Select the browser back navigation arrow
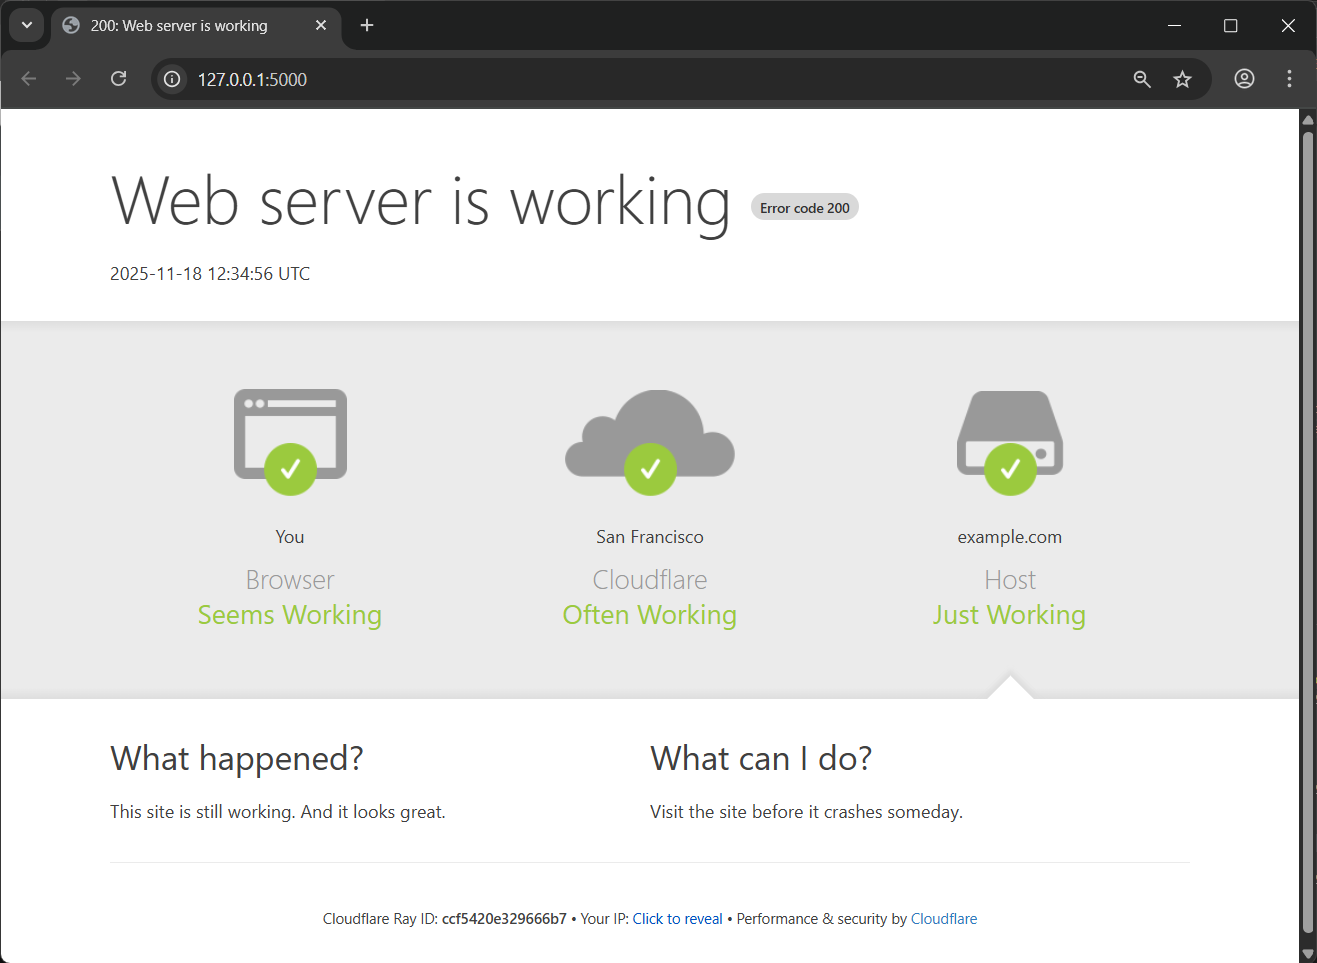 [28, 78]
